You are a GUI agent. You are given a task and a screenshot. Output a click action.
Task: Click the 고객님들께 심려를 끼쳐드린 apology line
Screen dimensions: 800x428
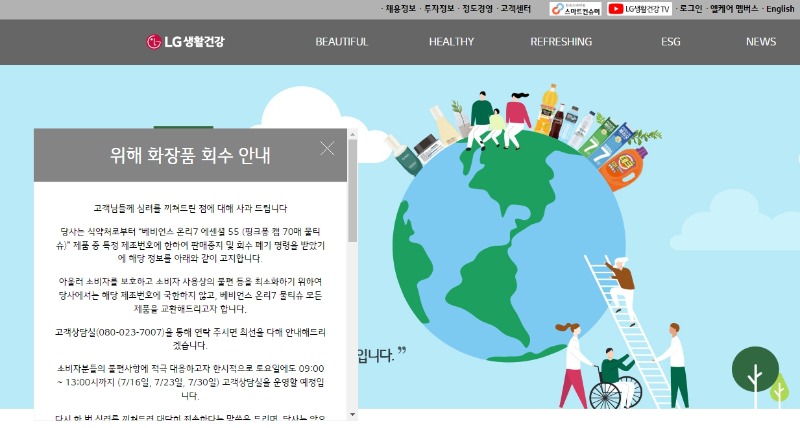tap(190, 208)
